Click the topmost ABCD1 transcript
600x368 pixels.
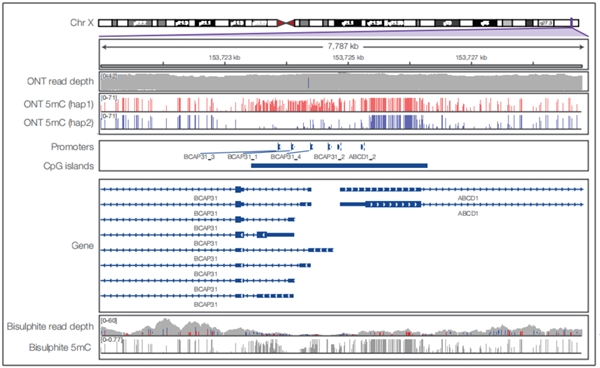coord(461,189)
